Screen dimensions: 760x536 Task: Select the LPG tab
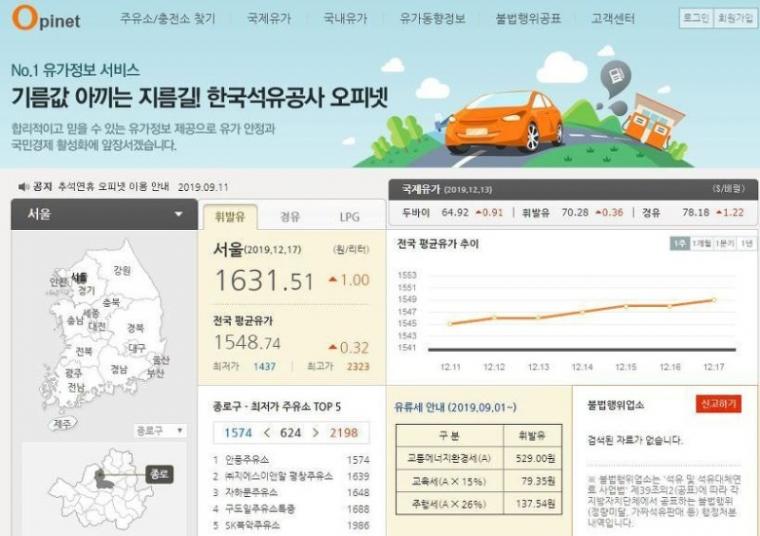click(349, 217)
